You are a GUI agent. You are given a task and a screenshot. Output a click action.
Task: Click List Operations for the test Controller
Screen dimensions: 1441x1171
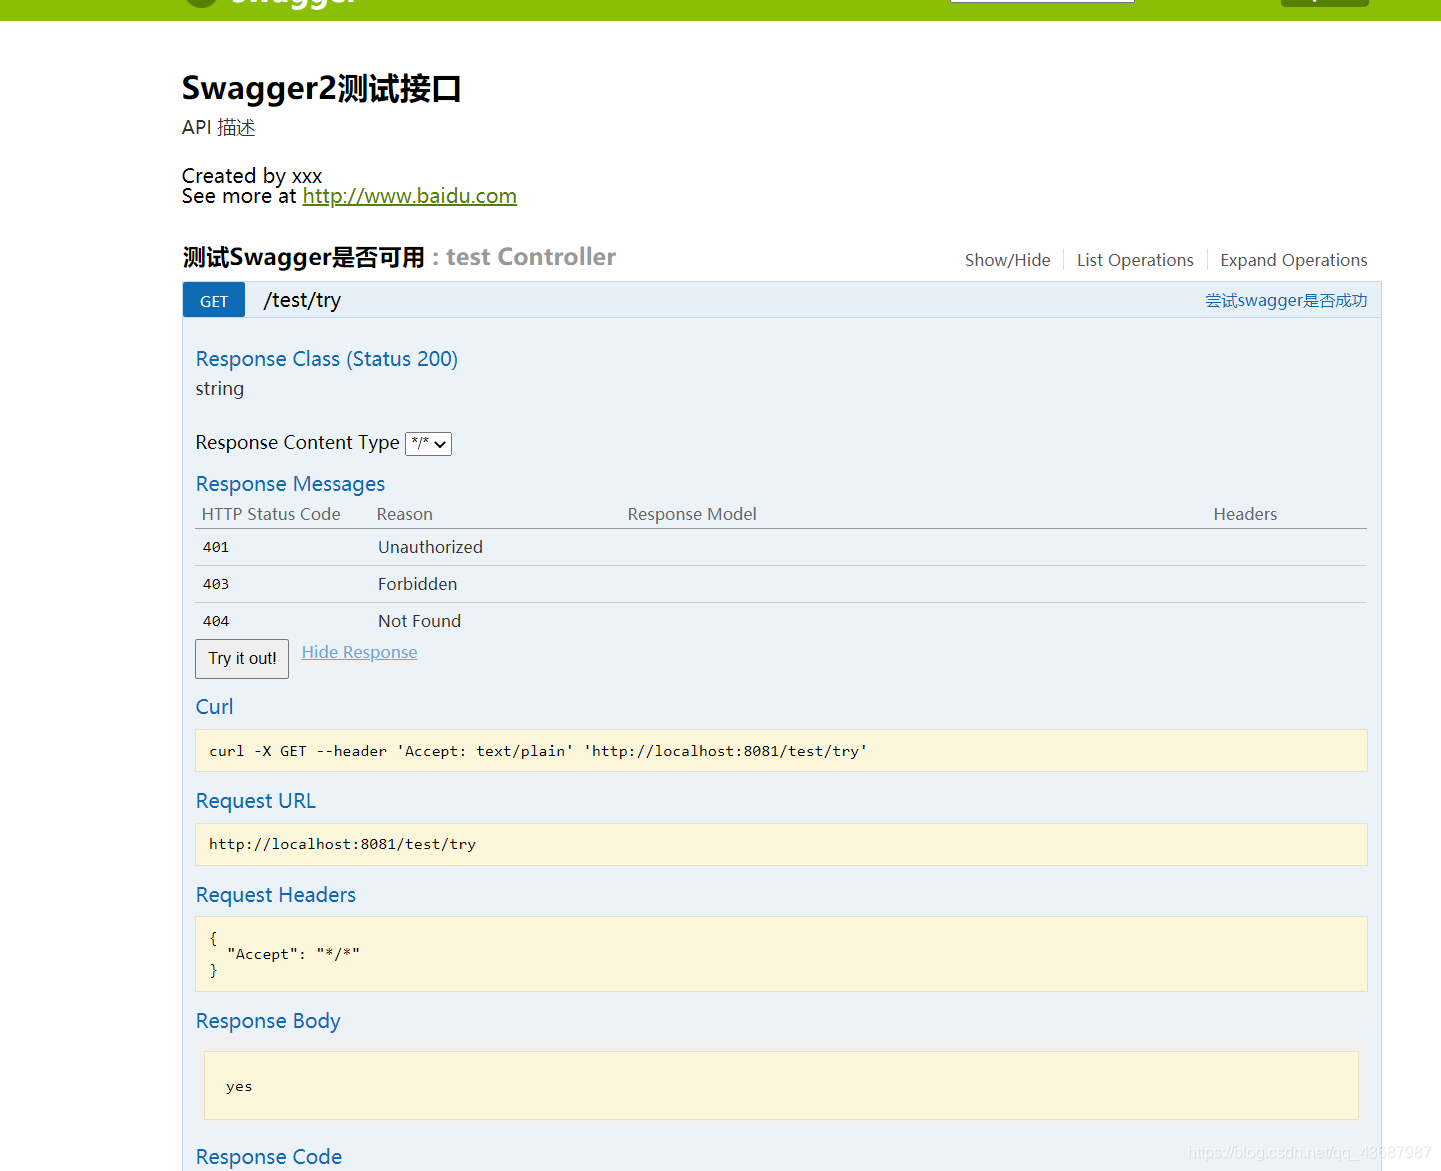(x=1135, y=259)
